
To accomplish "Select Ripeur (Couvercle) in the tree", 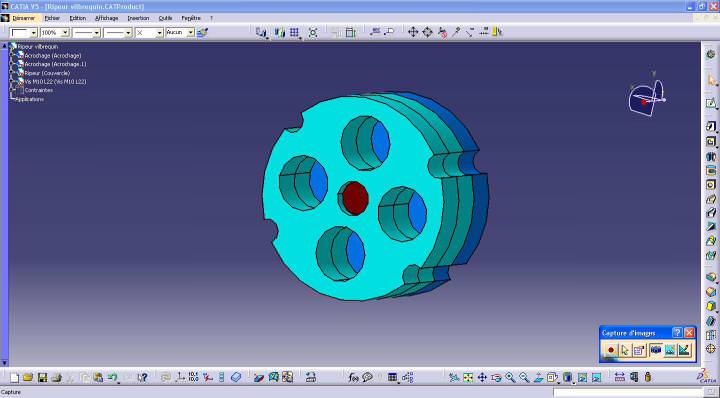I will pos(47,73).
